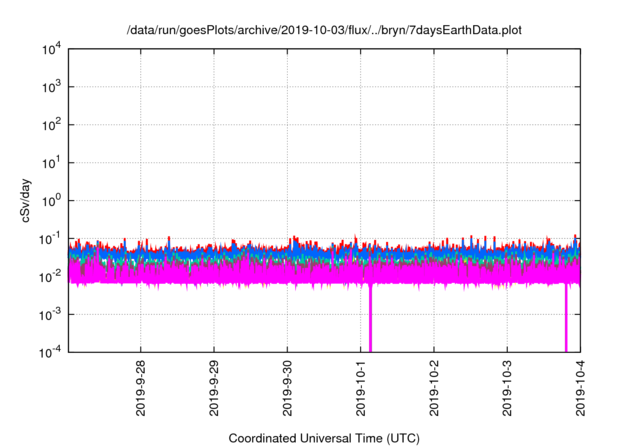
Task: Click the plot title file path
Action: click(x=324, y=30)
